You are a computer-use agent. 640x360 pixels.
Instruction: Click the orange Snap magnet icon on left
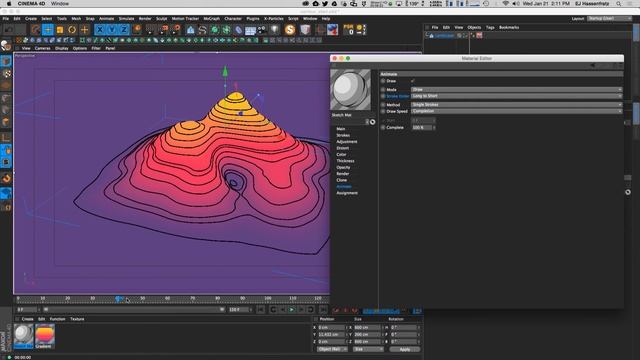click(x=6, y=178)
